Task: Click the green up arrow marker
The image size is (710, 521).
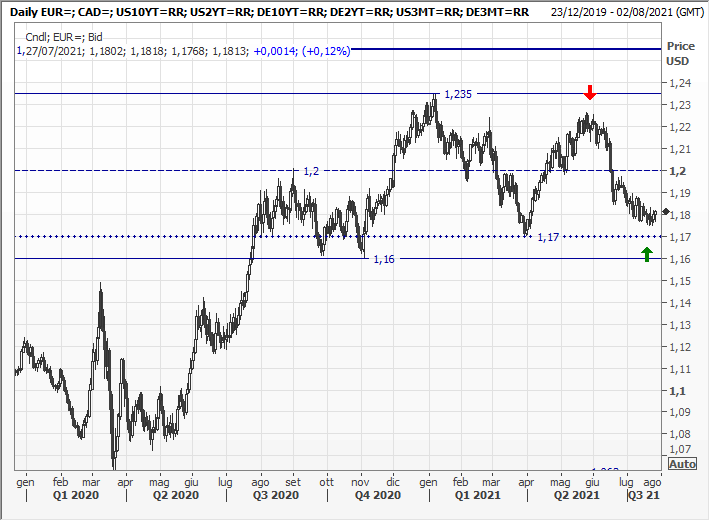Action: click(x=647, y=254)
